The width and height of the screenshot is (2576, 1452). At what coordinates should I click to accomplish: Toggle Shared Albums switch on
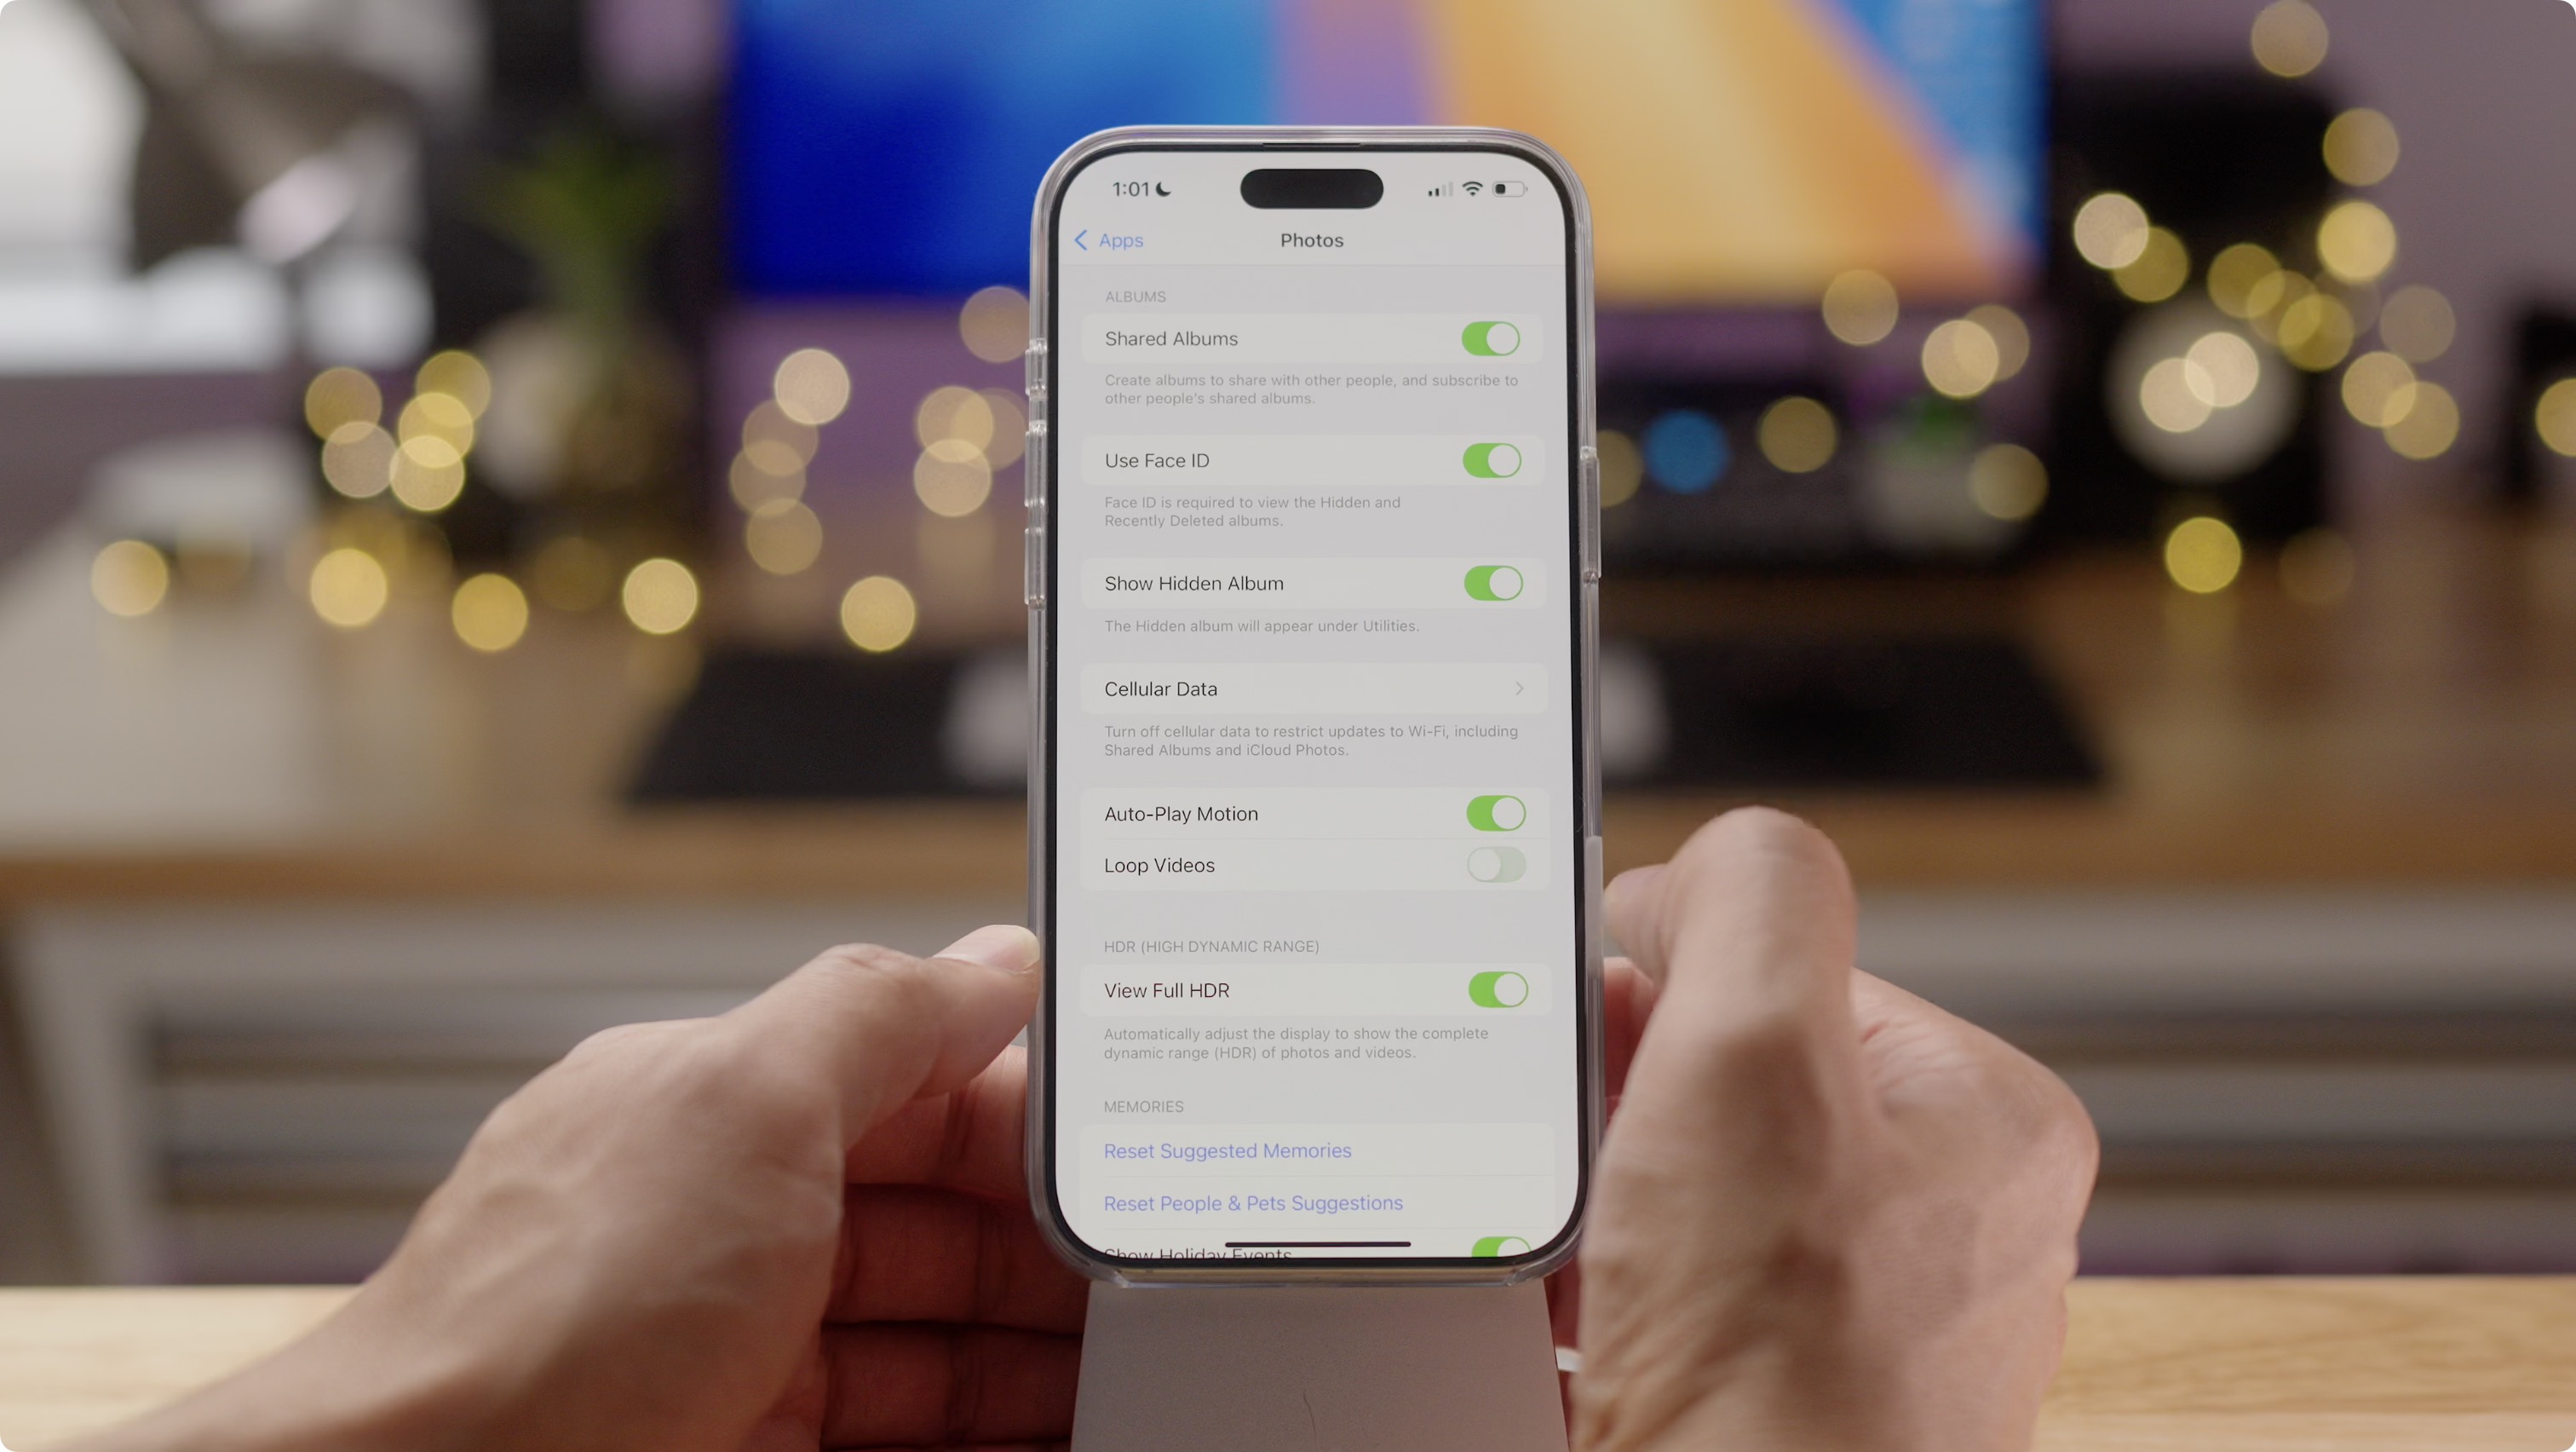[1490, 337]
